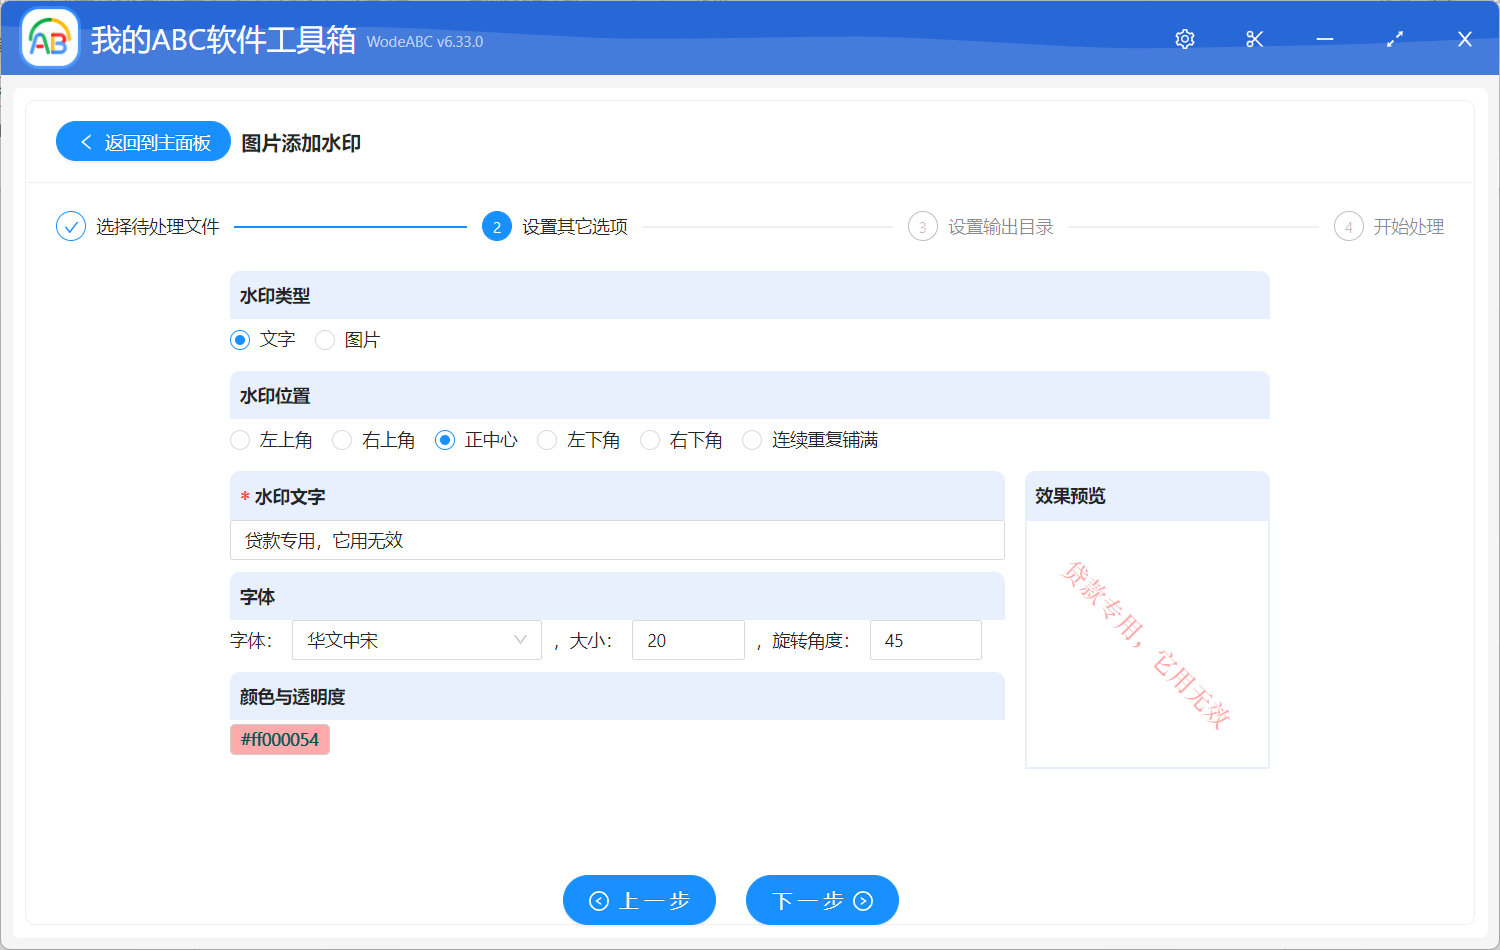Click step circle 2 设置其它选项
The height and width of the screenshot is (950, 1500).
pyautogui.click(x=497, y=226)
